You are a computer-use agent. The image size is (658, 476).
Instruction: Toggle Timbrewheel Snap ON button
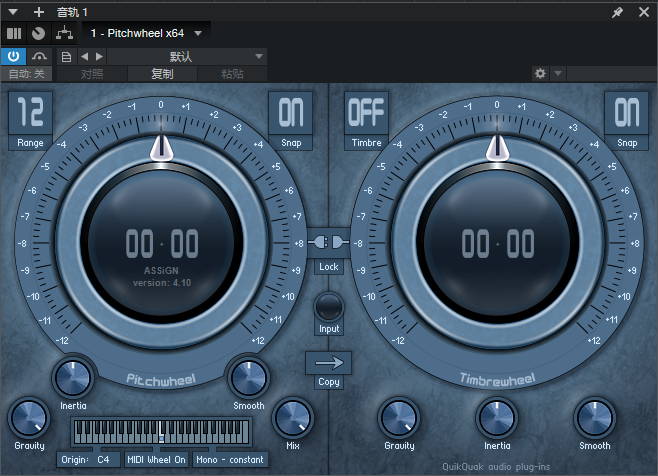click(x=626, y=113)
